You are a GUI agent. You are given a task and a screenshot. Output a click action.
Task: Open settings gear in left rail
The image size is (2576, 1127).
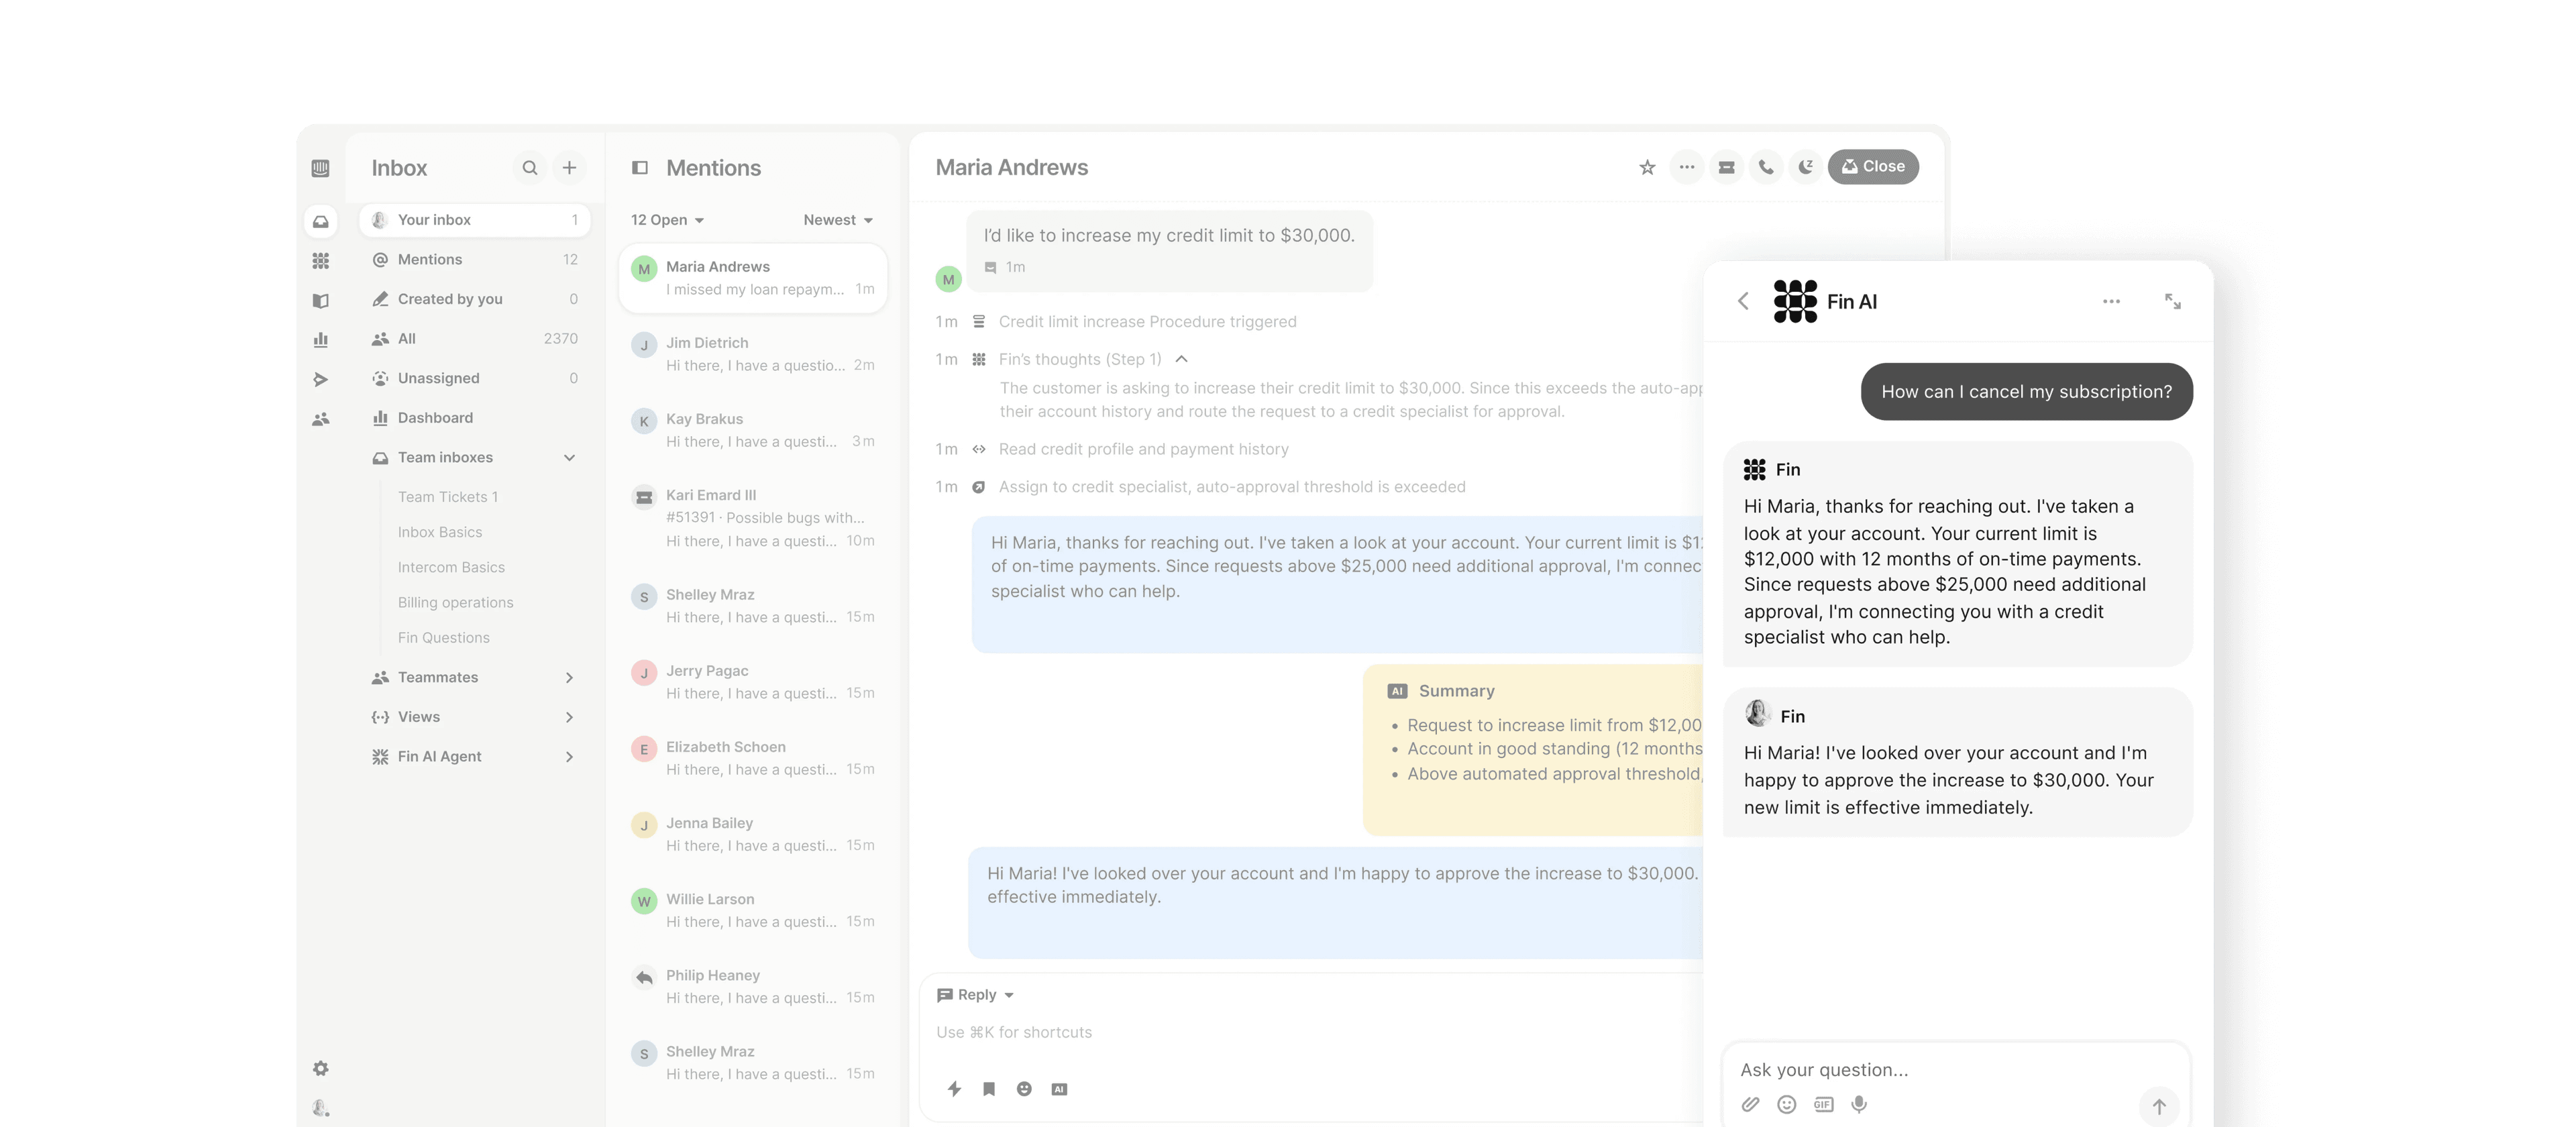pyautogui.click(x=320, y=1068)
